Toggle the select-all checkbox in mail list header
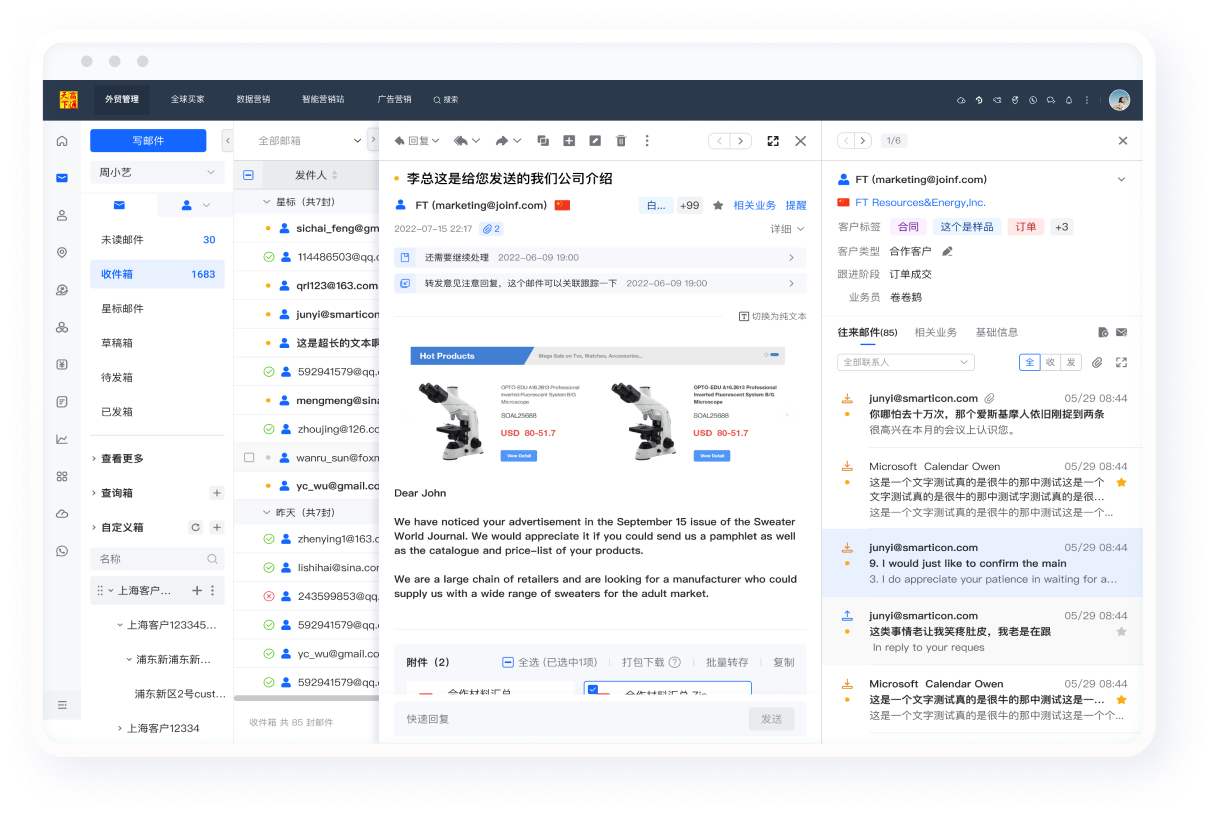The image size is (1212, 813). 249,175
